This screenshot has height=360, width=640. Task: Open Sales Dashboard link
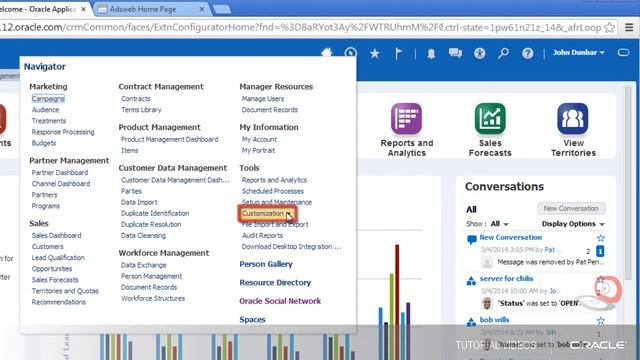[56, 236]
